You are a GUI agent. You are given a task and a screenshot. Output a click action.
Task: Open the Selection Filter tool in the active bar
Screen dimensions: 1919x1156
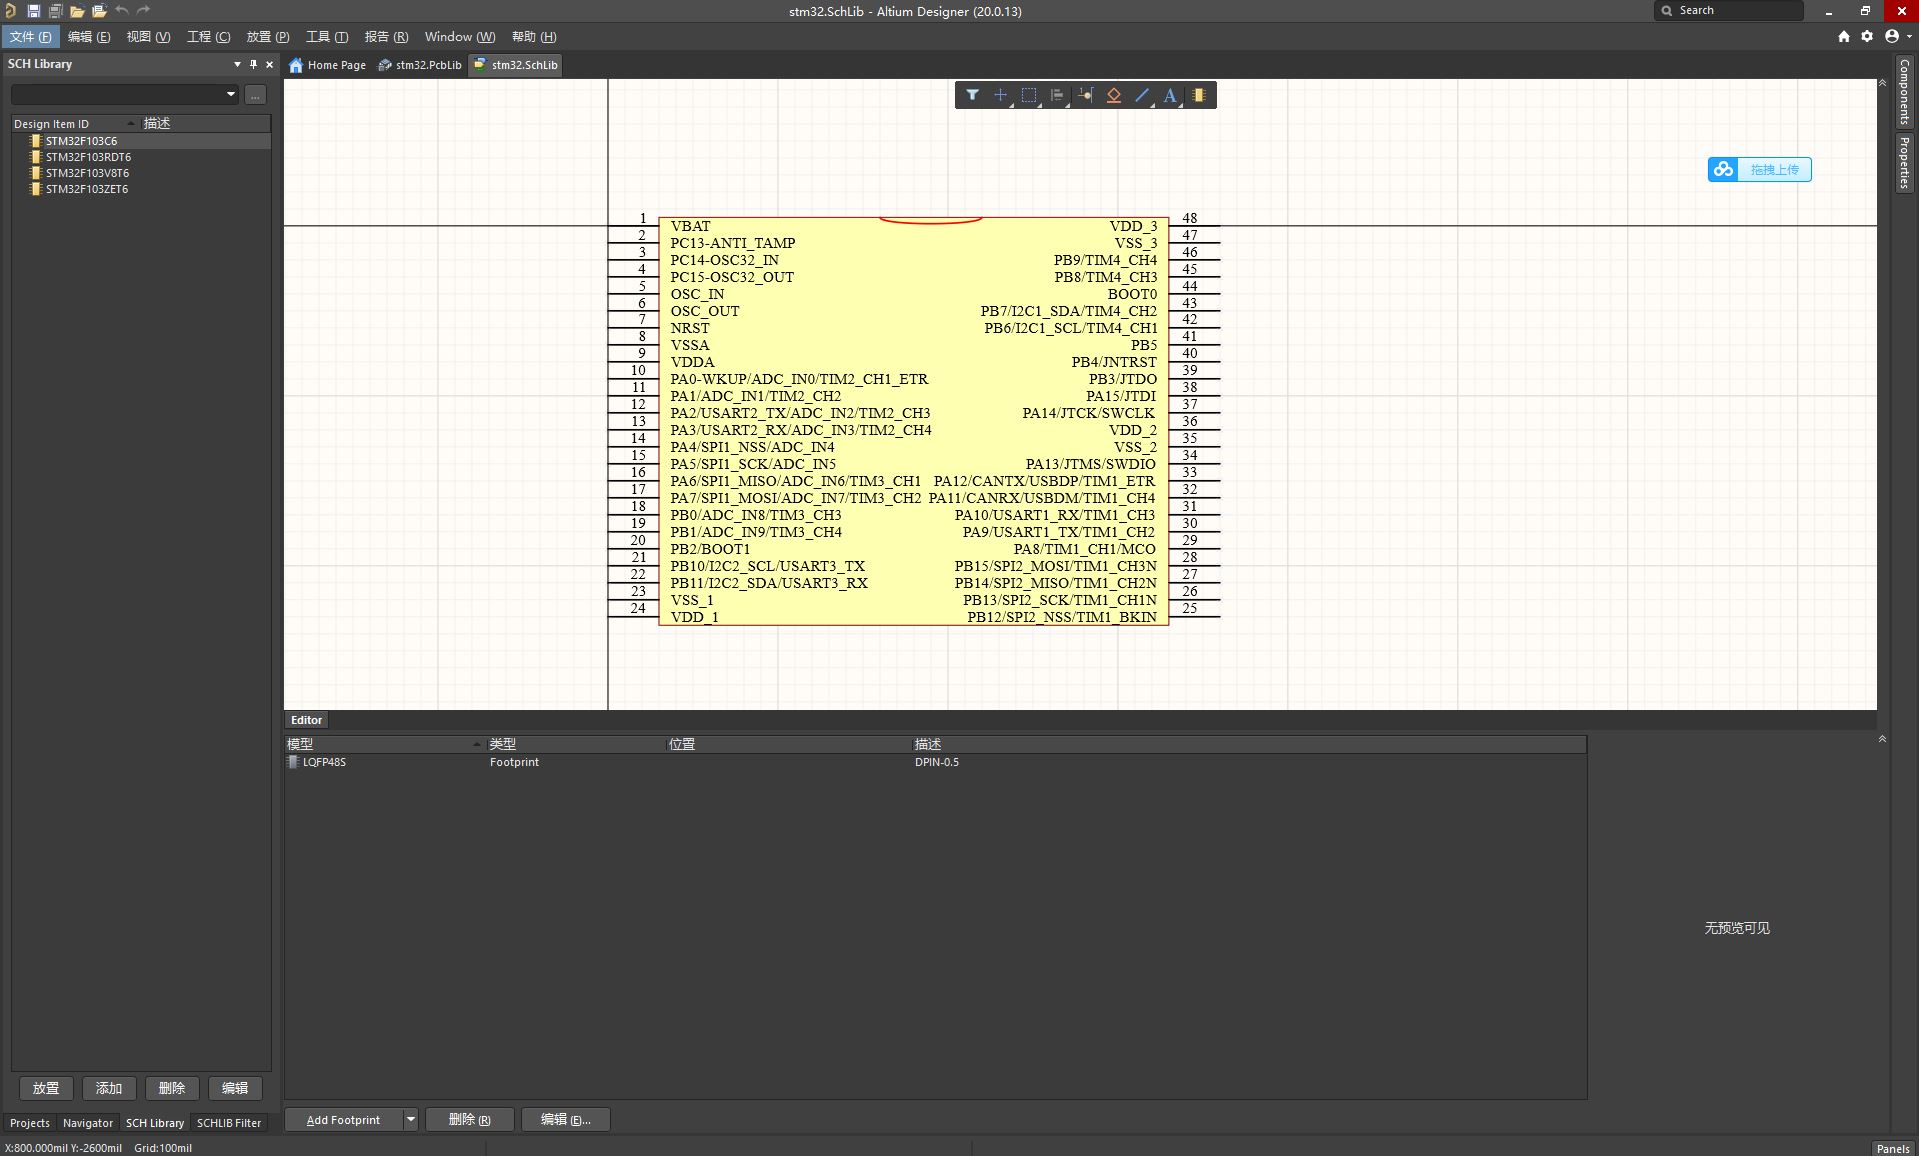point(972,95)
